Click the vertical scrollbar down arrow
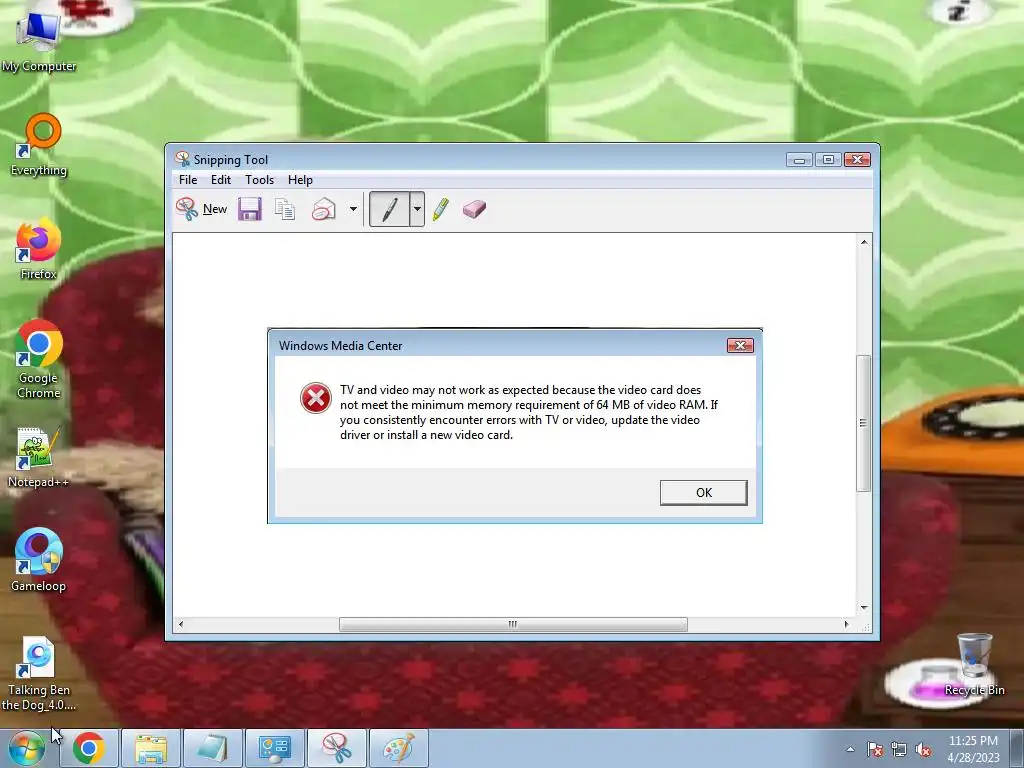1024x768 pixels. [x=864, y=607]
